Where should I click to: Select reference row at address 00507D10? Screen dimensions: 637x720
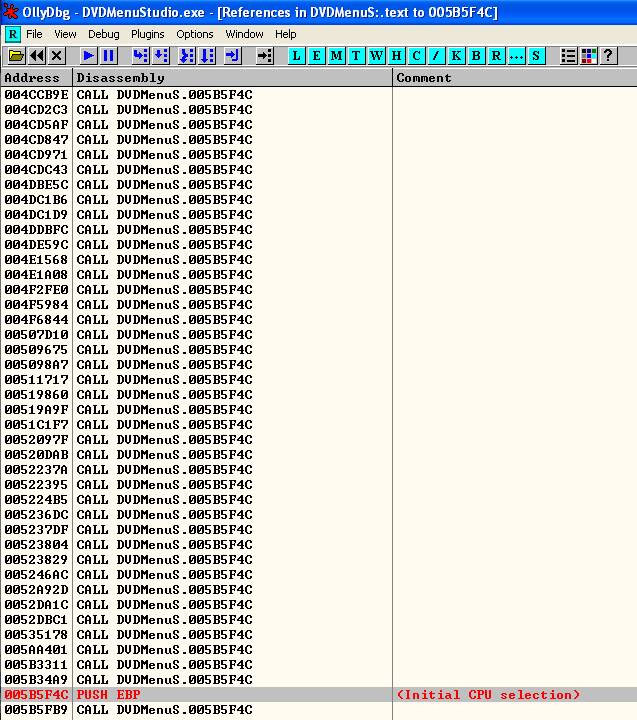tap(319, 335)
